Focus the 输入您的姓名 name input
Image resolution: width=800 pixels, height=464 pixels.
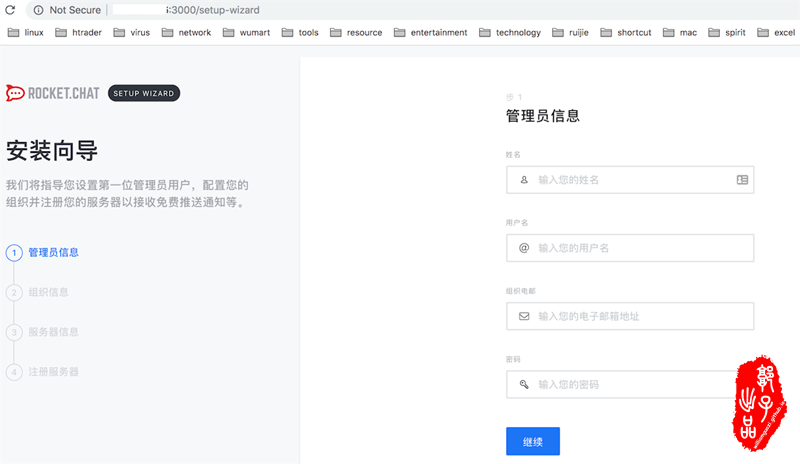tap(630, 180)
